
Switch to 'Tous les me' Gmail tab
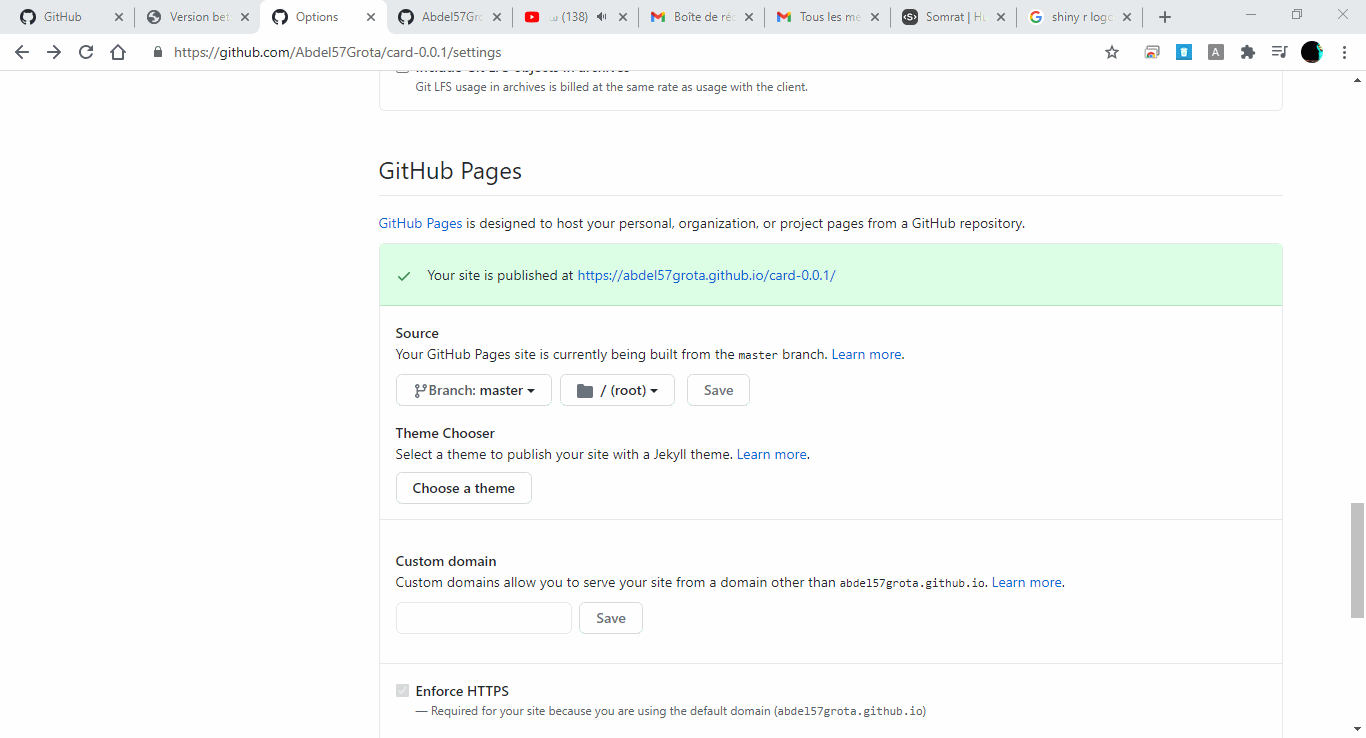pyautogui.click(x=826, y=17)
